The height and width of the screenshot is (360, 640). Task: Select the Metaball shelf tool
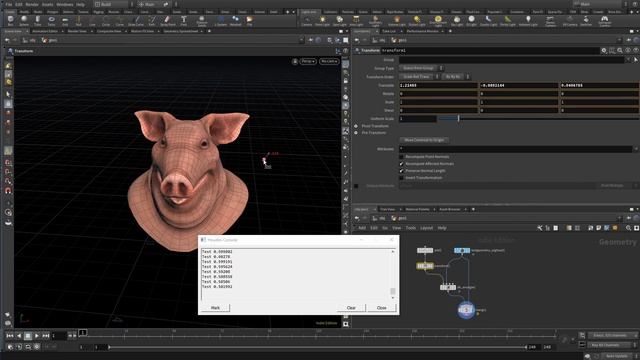[236, 20]
